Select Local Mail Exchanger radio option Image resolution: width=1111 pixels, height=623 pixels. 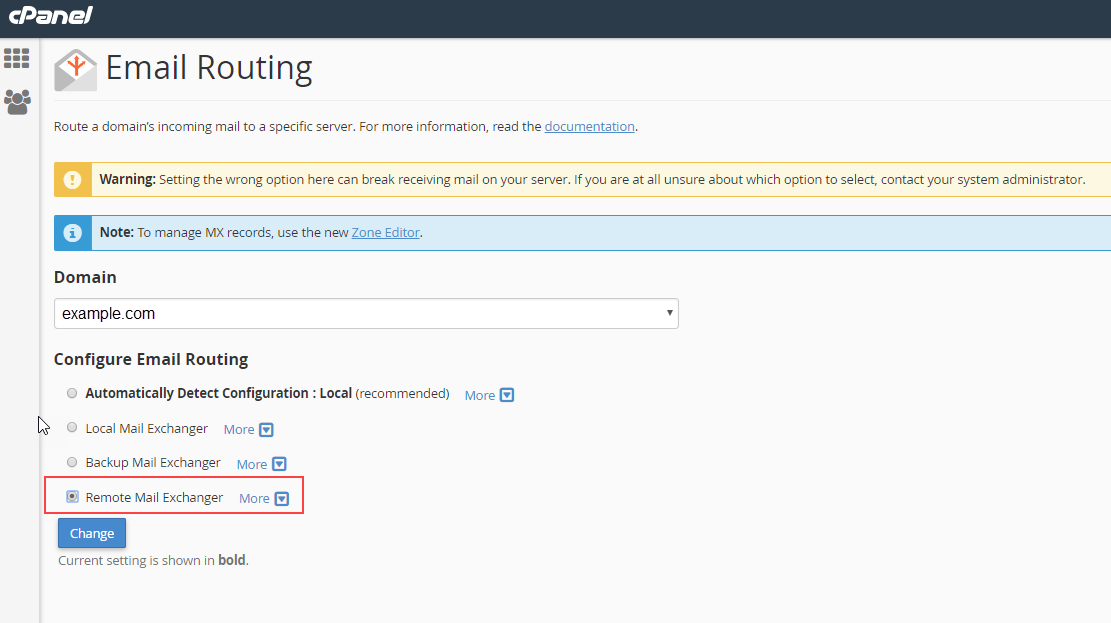click(x=72, y=428)
